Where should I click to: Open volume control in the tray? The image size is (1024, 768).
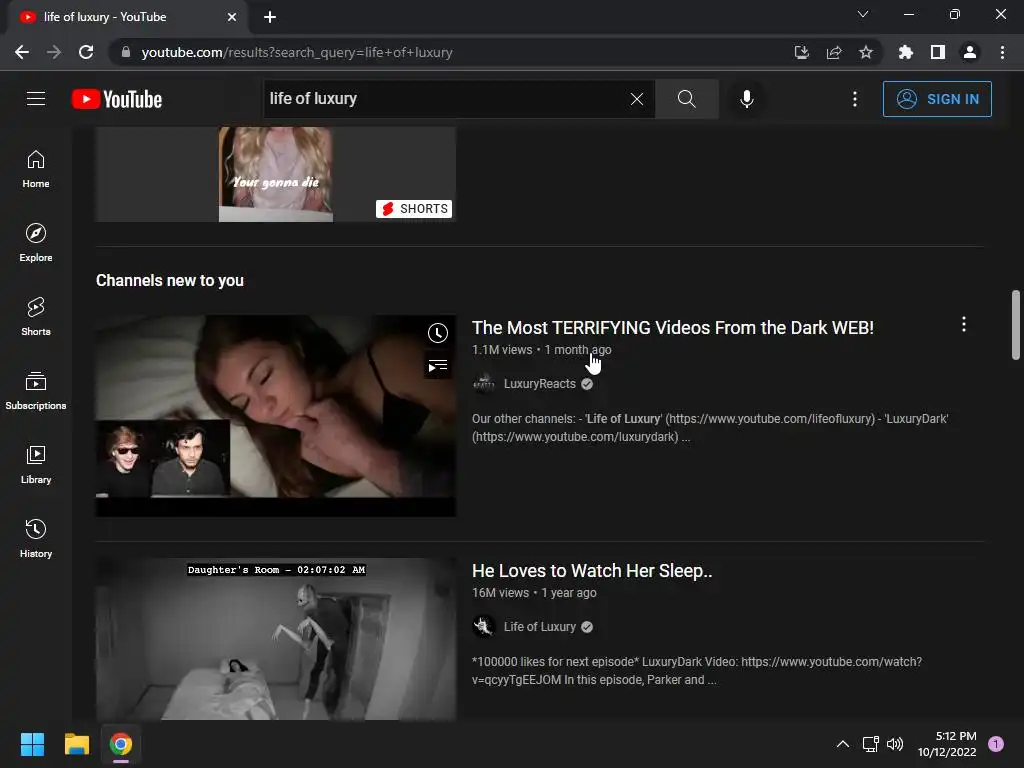tap(895, 744)
